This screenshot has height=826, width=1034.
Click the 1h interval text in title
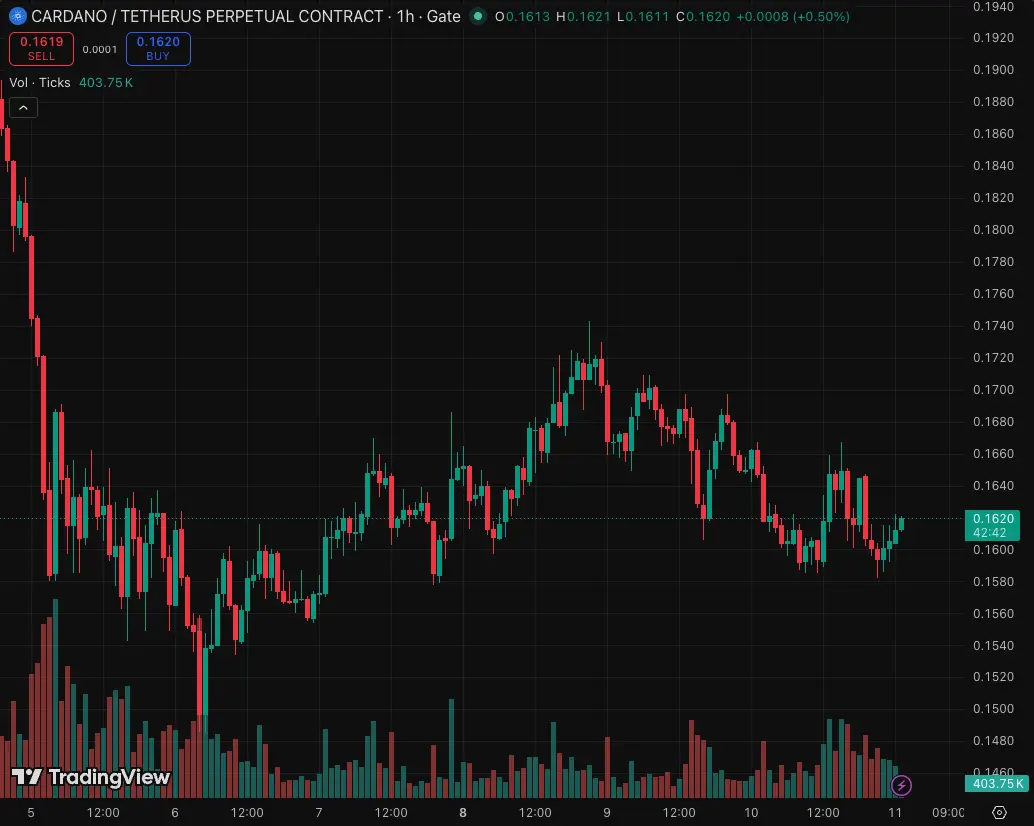[406, 16]
